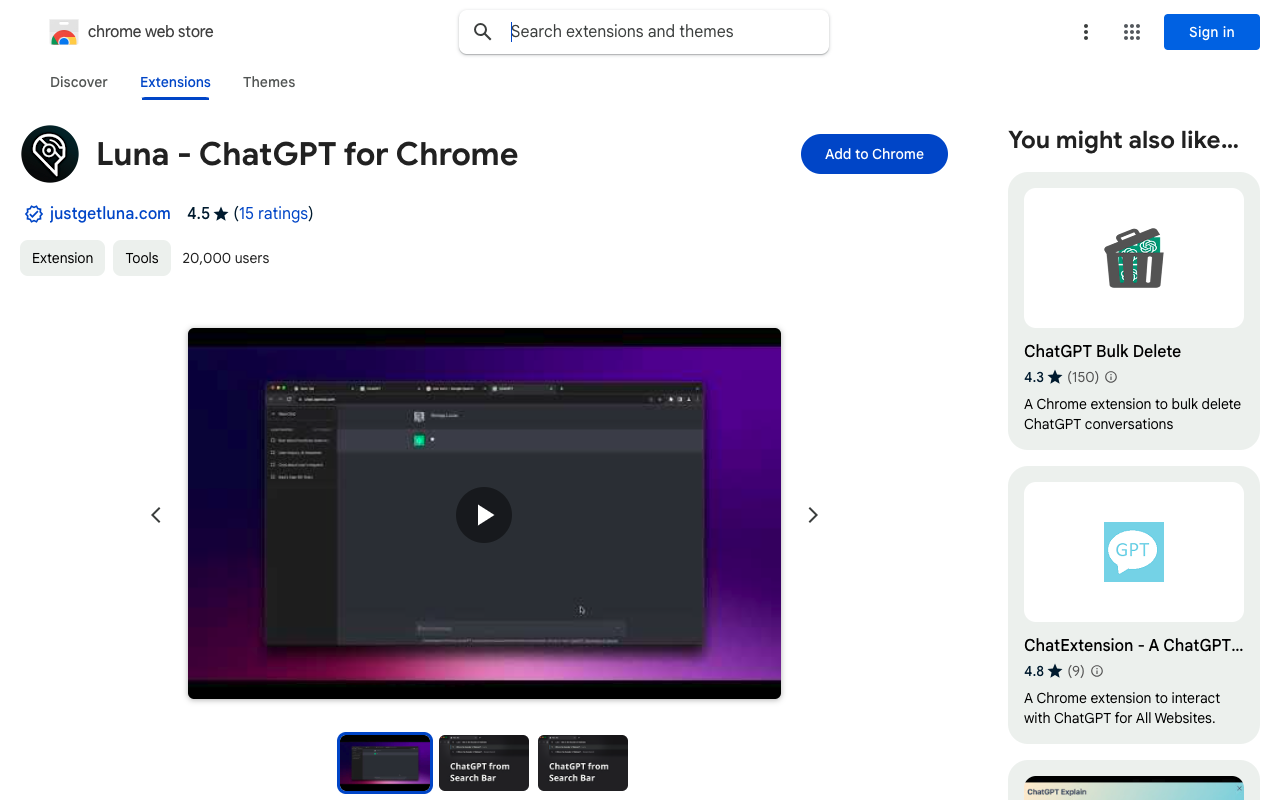Click the search magnifier icon
The width and height of the screenshot is (1280, 800).
483,32
